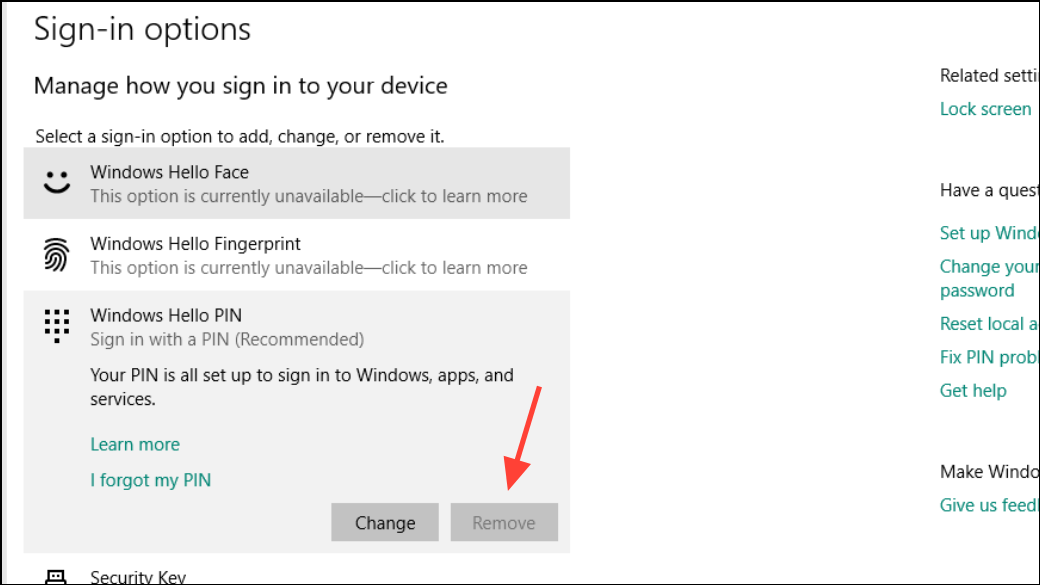Click the Change your password link
This screenshot has height=585, width=1040.
[988, 277]
